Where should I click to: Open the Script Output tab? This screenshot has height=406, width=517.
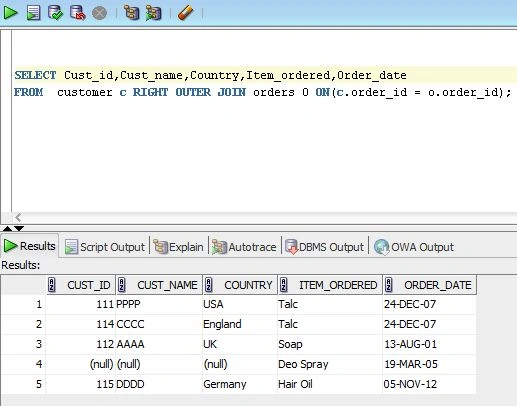coord(105,247)
